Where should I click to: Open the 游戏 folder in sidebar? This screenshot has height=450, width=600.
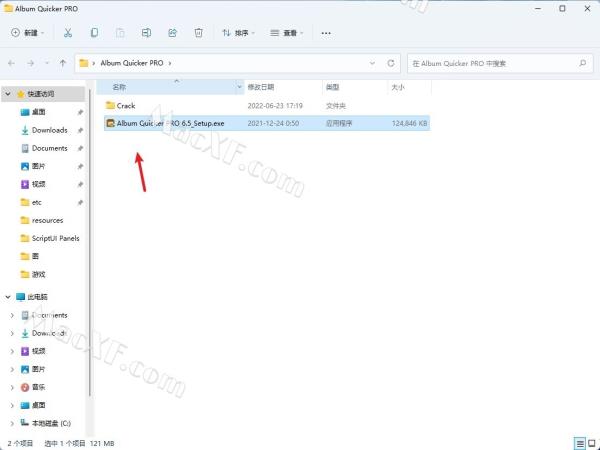[38, 274]
